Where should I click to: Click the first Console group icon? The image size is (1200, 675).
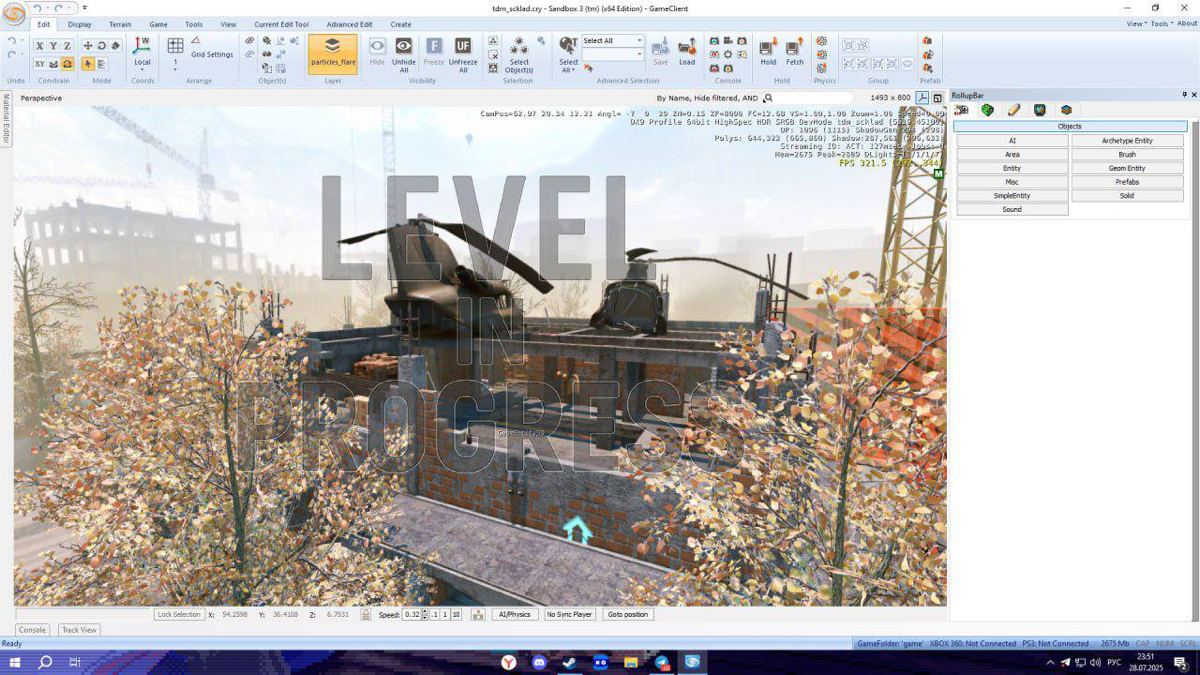pyautogui.click(x=714, y=42)
